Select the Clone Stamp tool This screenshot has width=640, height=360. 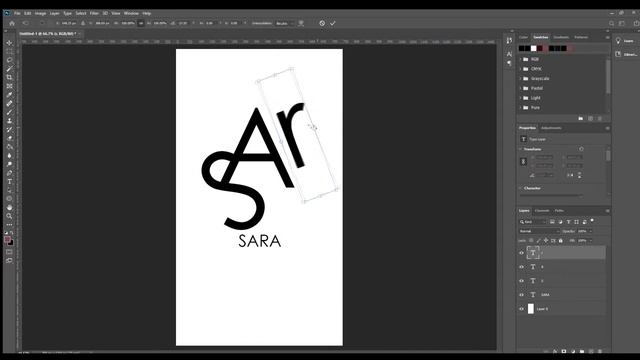coord(9,121)
